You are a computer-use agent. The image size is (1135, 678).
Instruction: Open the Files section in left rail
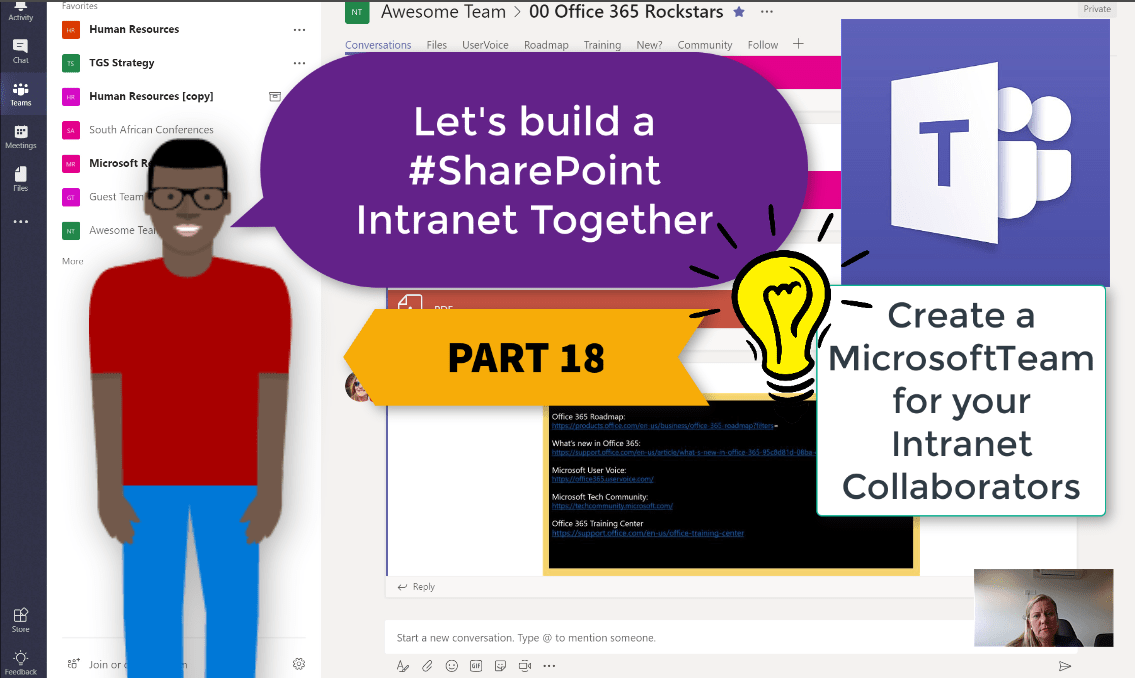click(x=21, y=179)
